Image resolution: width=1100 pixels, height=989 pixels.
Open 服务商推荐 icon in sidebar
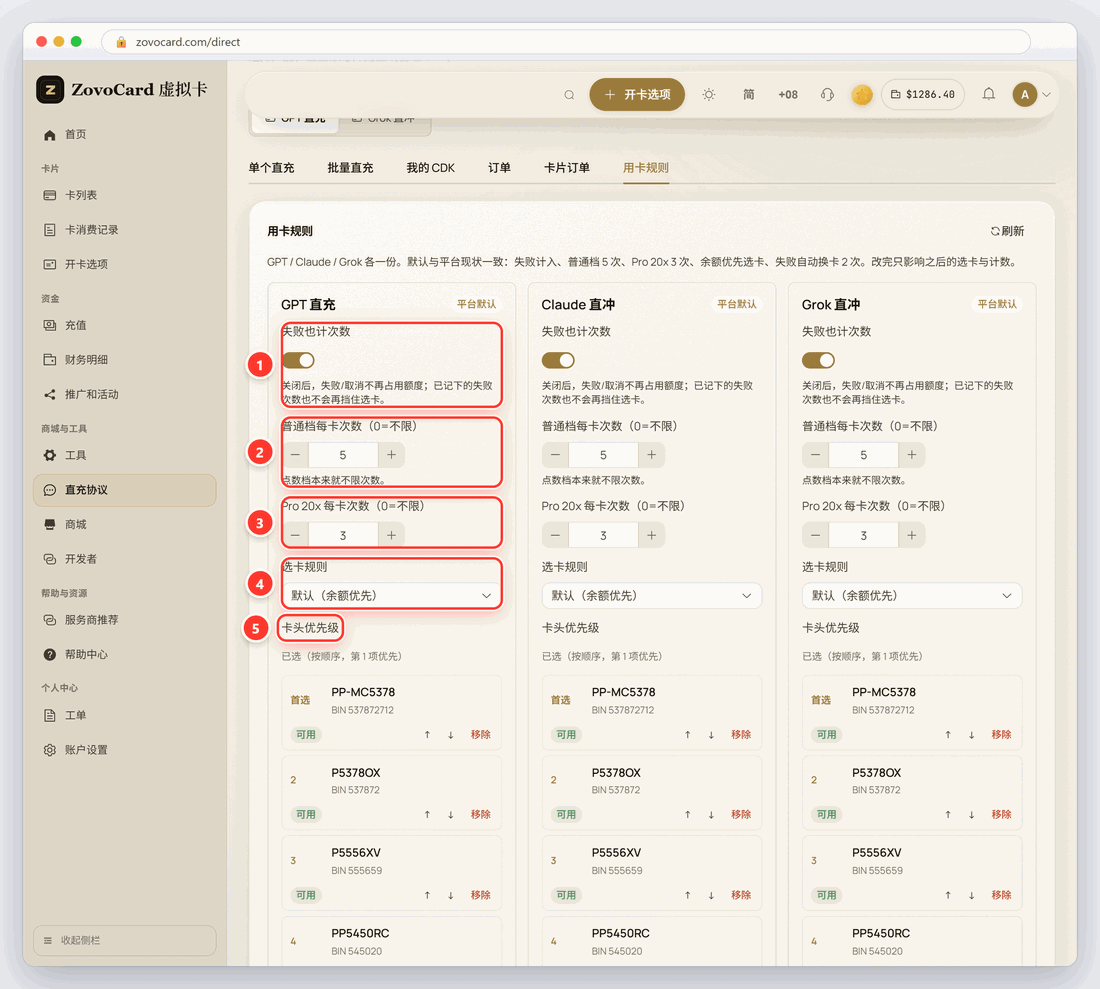click(x=50, y=620)
